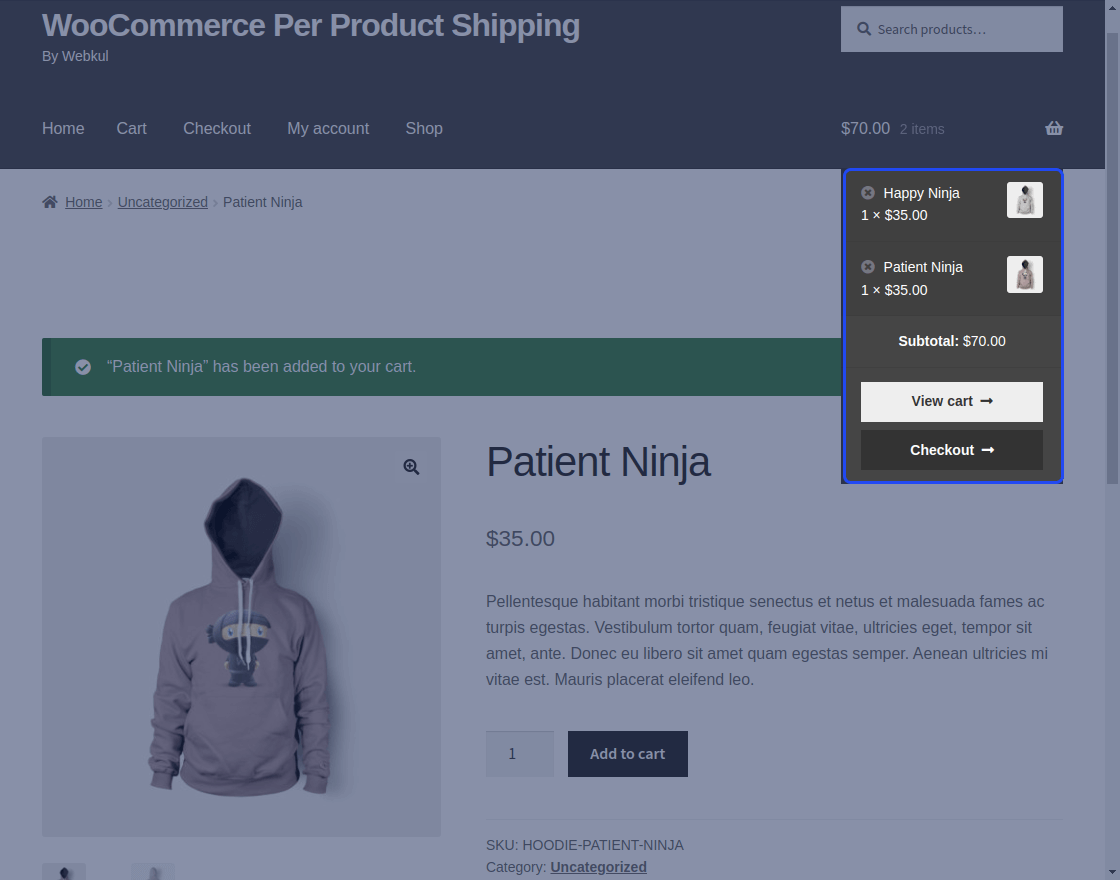Go to My account
The width and height of the screenshot is (1120, 880).
click(x=328, y=128)
